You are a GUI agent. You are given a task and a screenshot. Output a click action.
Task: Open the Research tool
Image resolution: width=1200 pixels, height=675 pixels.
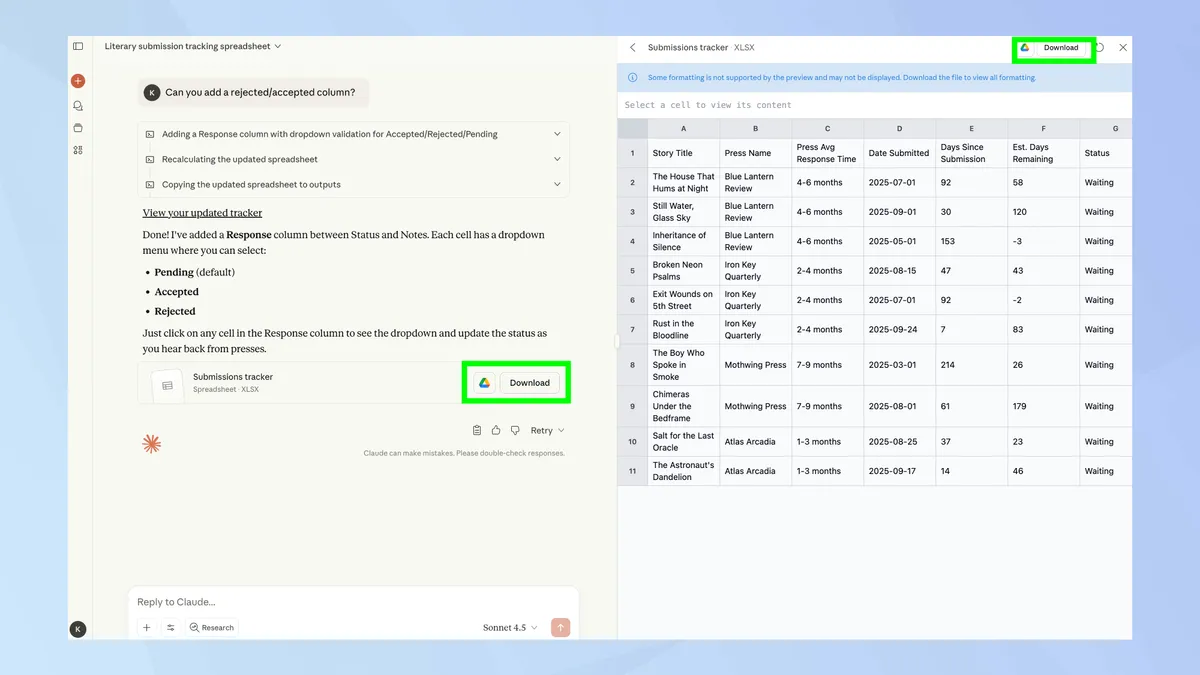[211, 627]
